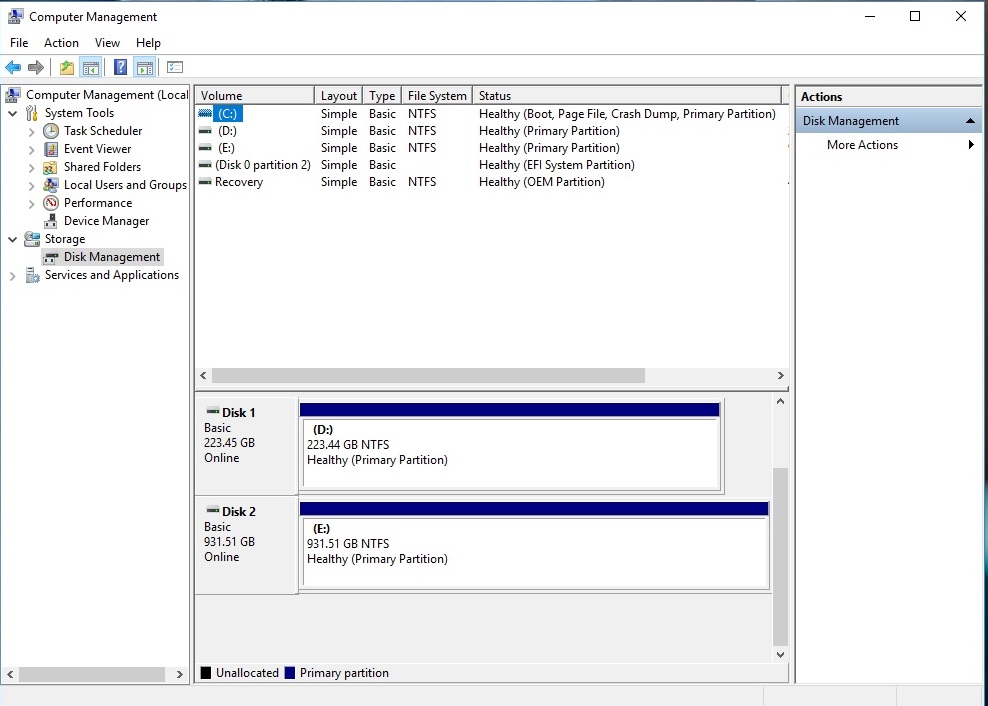Click the blue Primary partition legend swatch
The height and width of the screenshot is (706, 988).
point(290,673)
